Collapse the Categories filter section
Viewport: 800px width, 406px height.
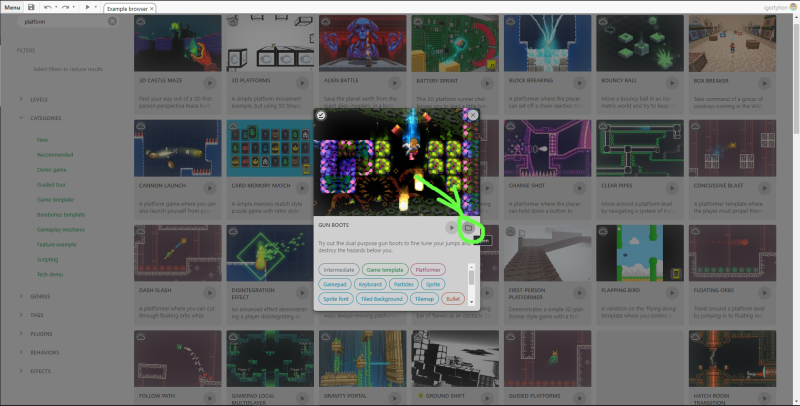(x=21, y=118)
